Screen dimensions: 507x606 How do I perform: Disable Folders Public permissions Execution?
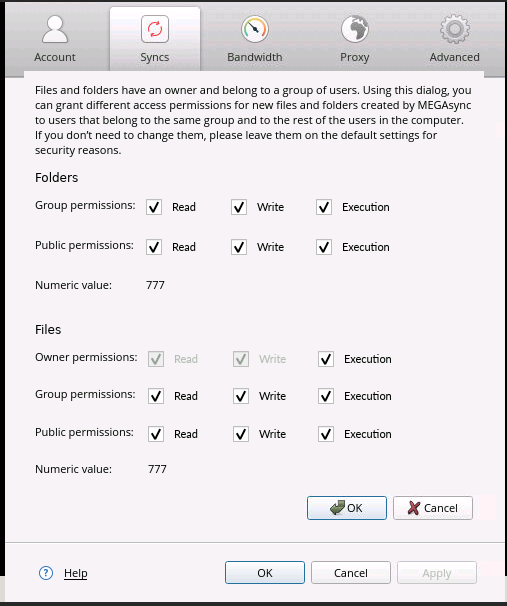tap(324, 247)
